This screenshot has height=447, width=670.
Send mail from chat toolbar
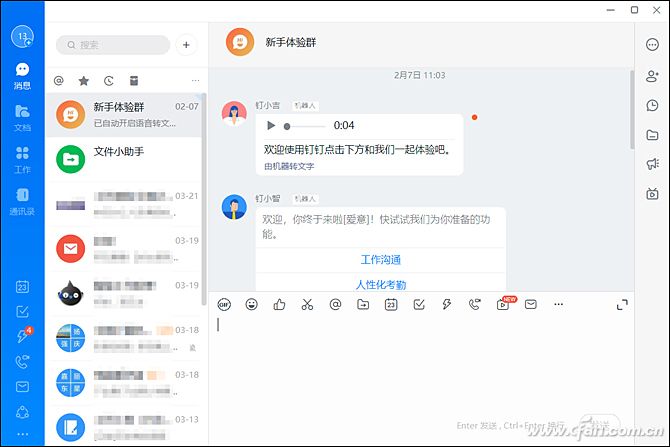pyautogui.click(x=531, y=304)
